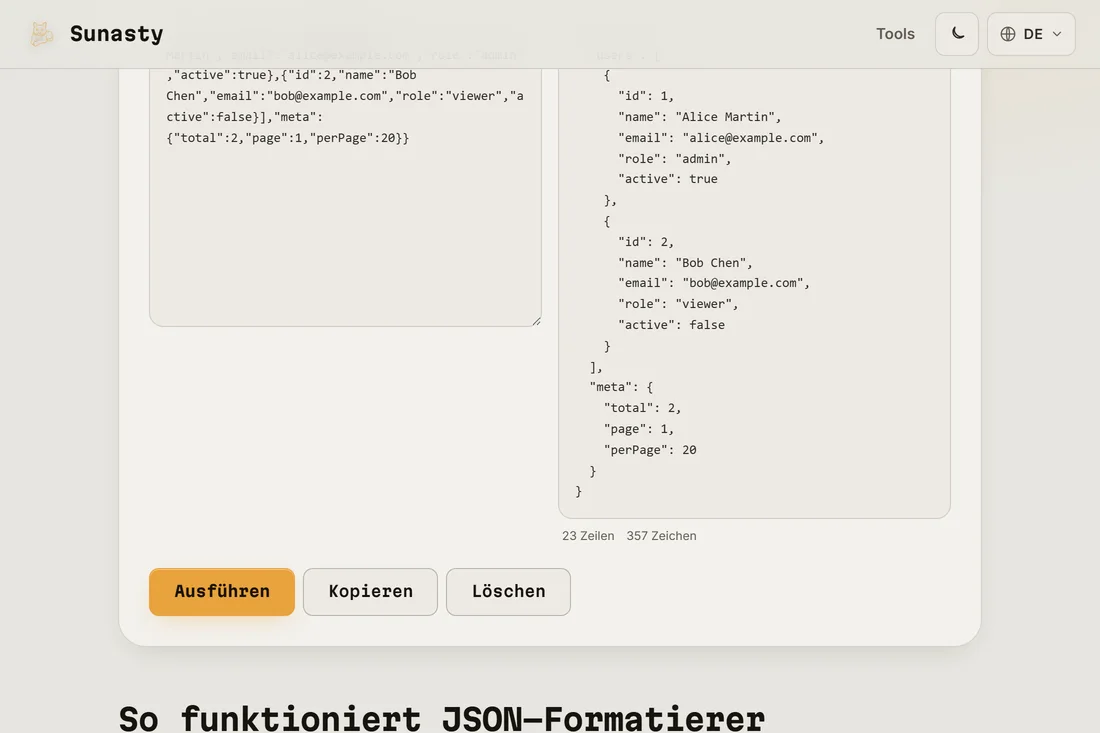Click the output line "page": 1
1100x733 pixels.
(x=638, y=429)
